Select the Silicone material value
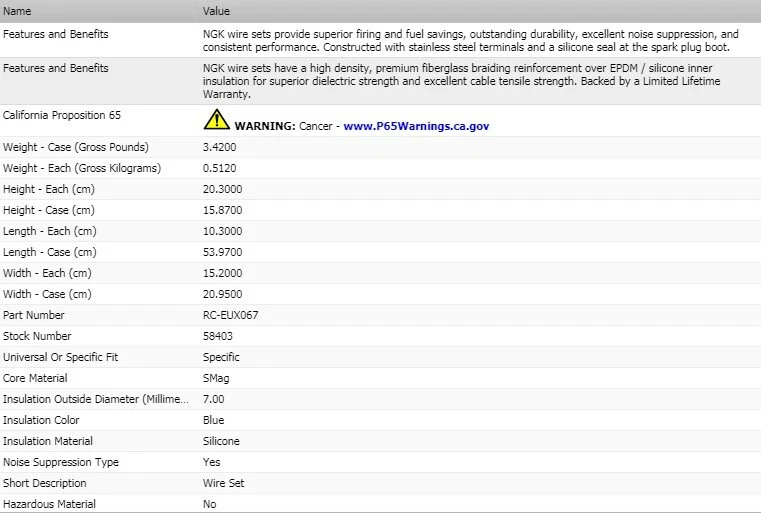The height and width of the screenshot is (513, 761). 221,441
